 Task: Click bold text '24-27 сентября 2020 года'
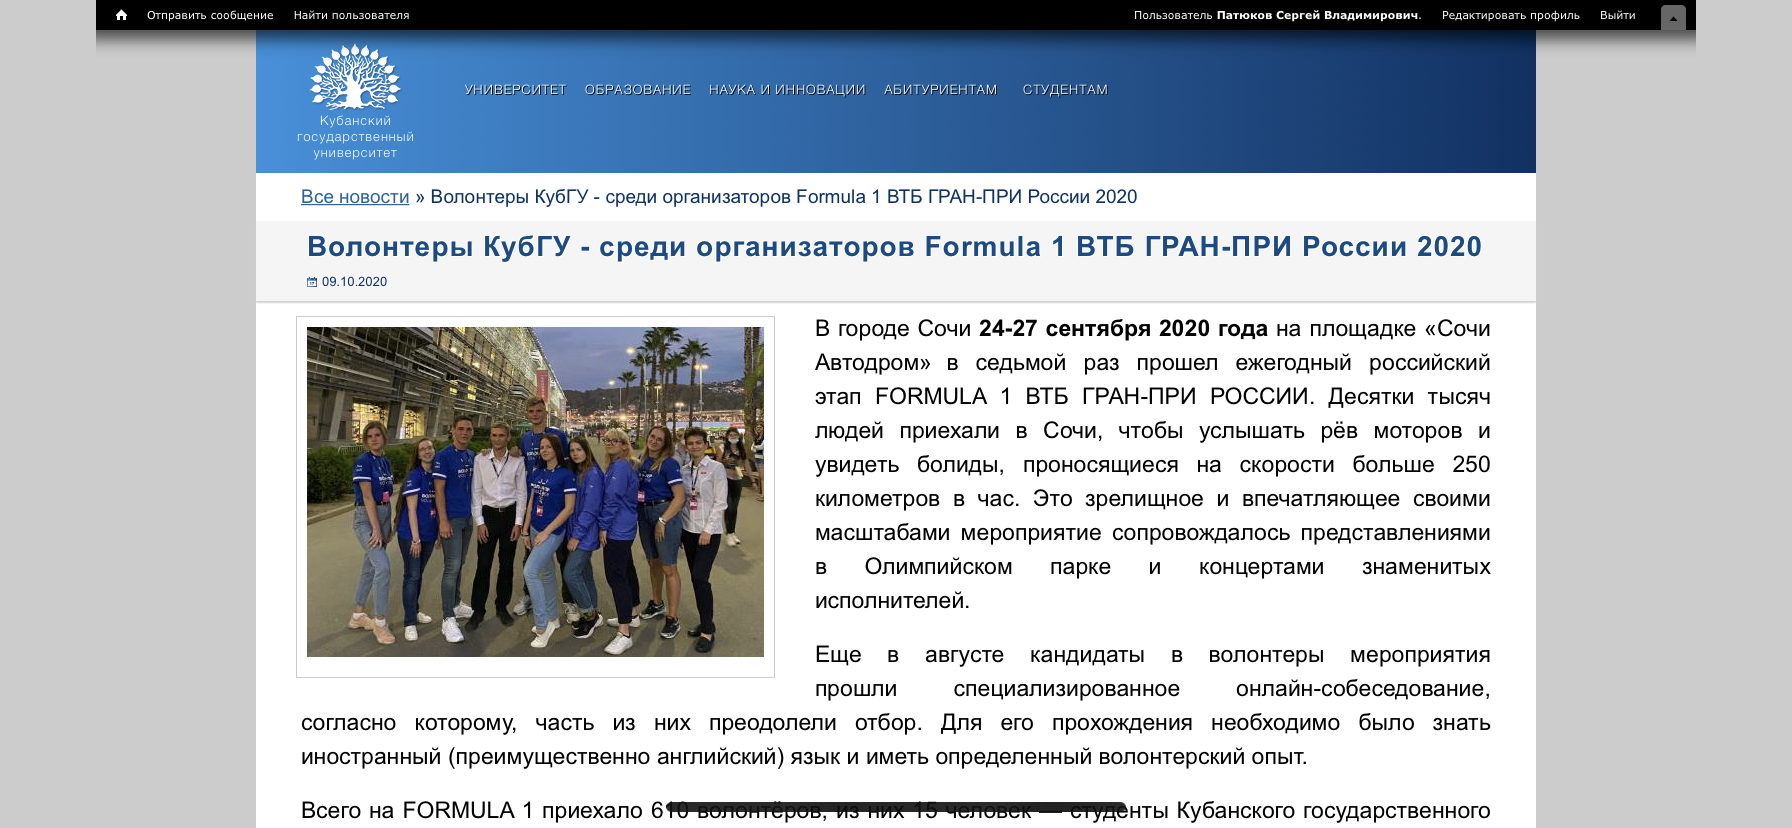point(1123,329)
